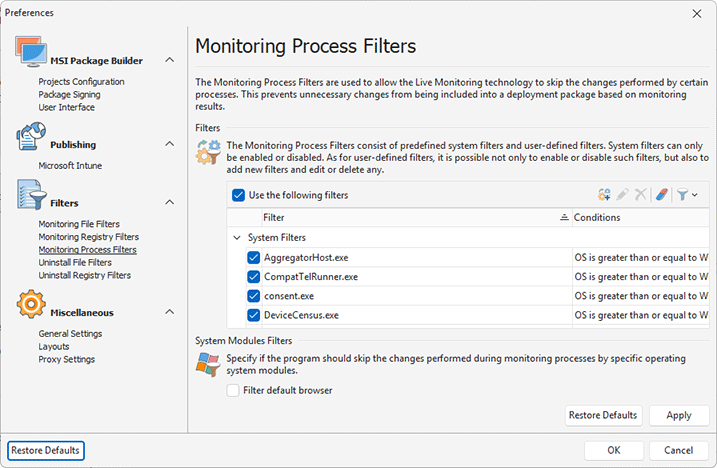Uncheck 'Use the following filters'
Image resolution: width=717 pixels, height=468 pixels.
click(238, 195)
